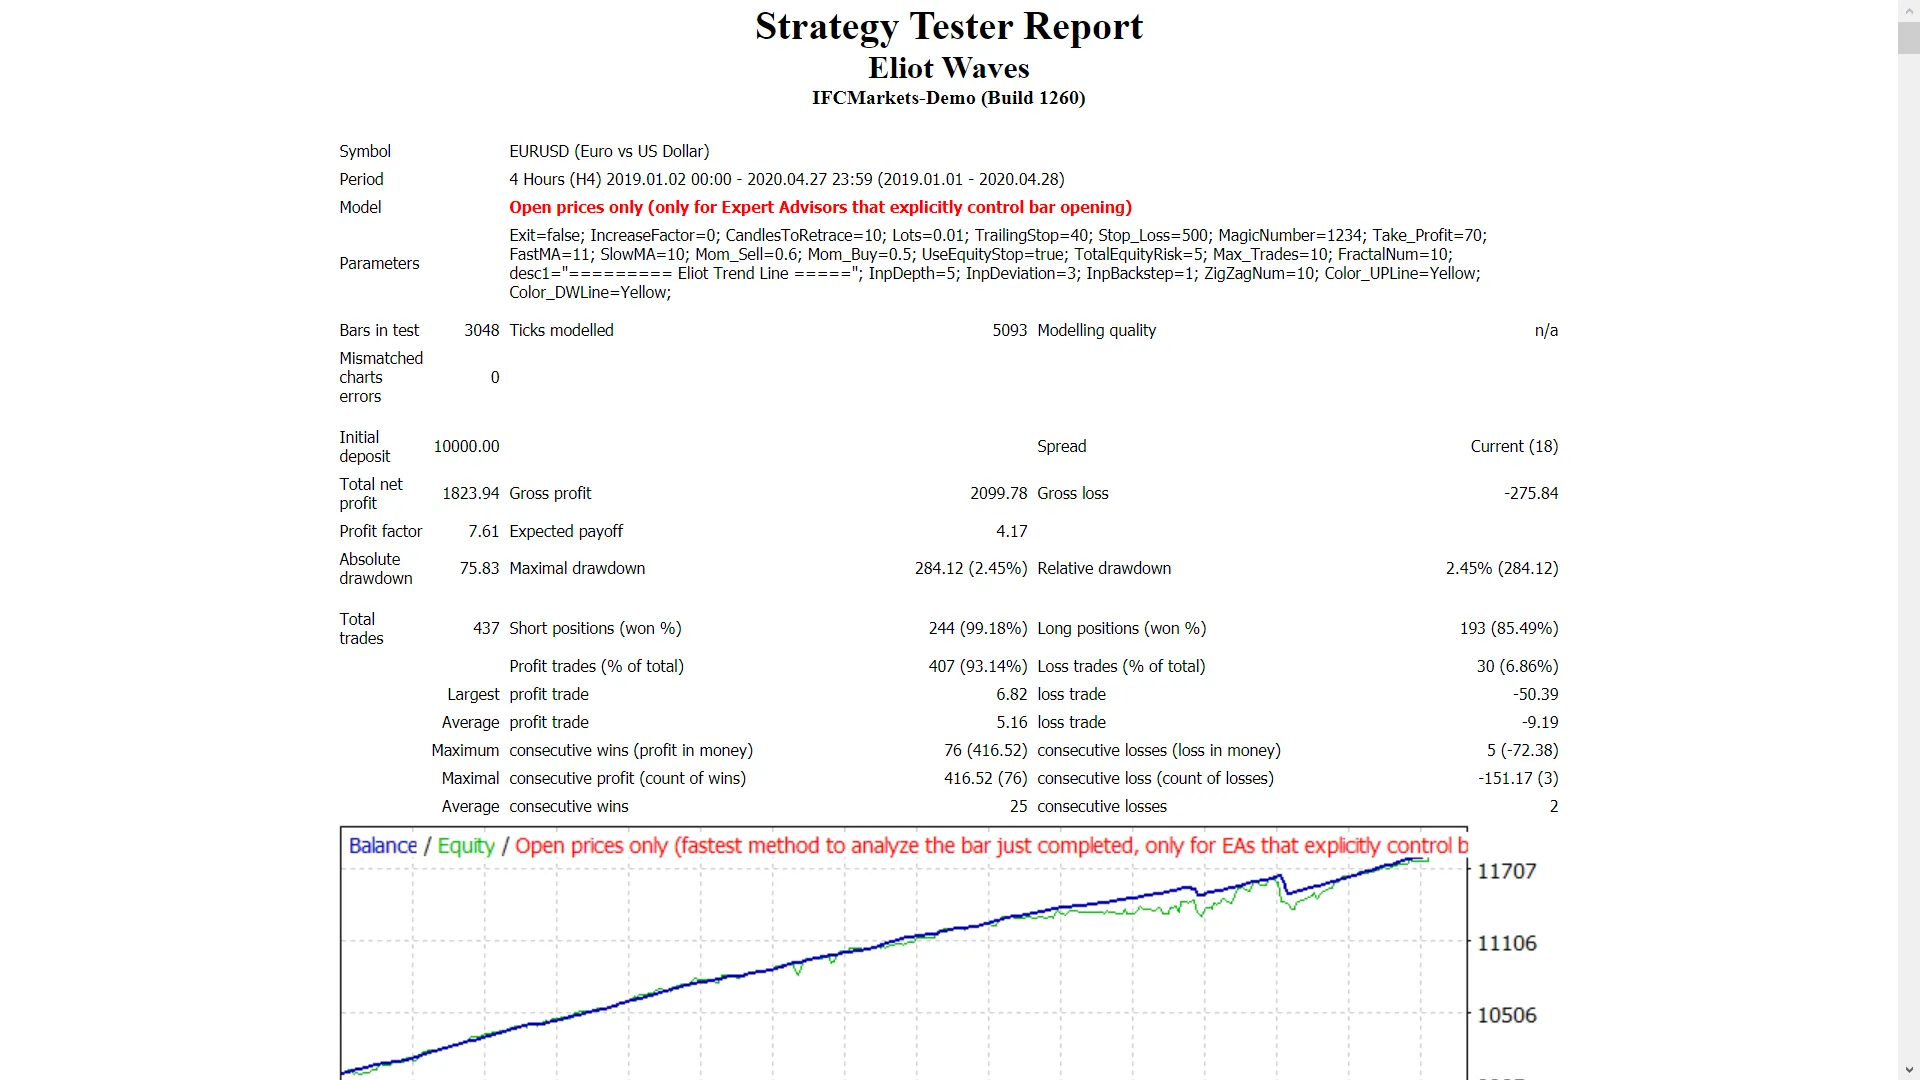The width and height of the screenshot is (1920, 1080).
Task: Click the Total net profit value 1823.94
Action: tap(470, 493)
